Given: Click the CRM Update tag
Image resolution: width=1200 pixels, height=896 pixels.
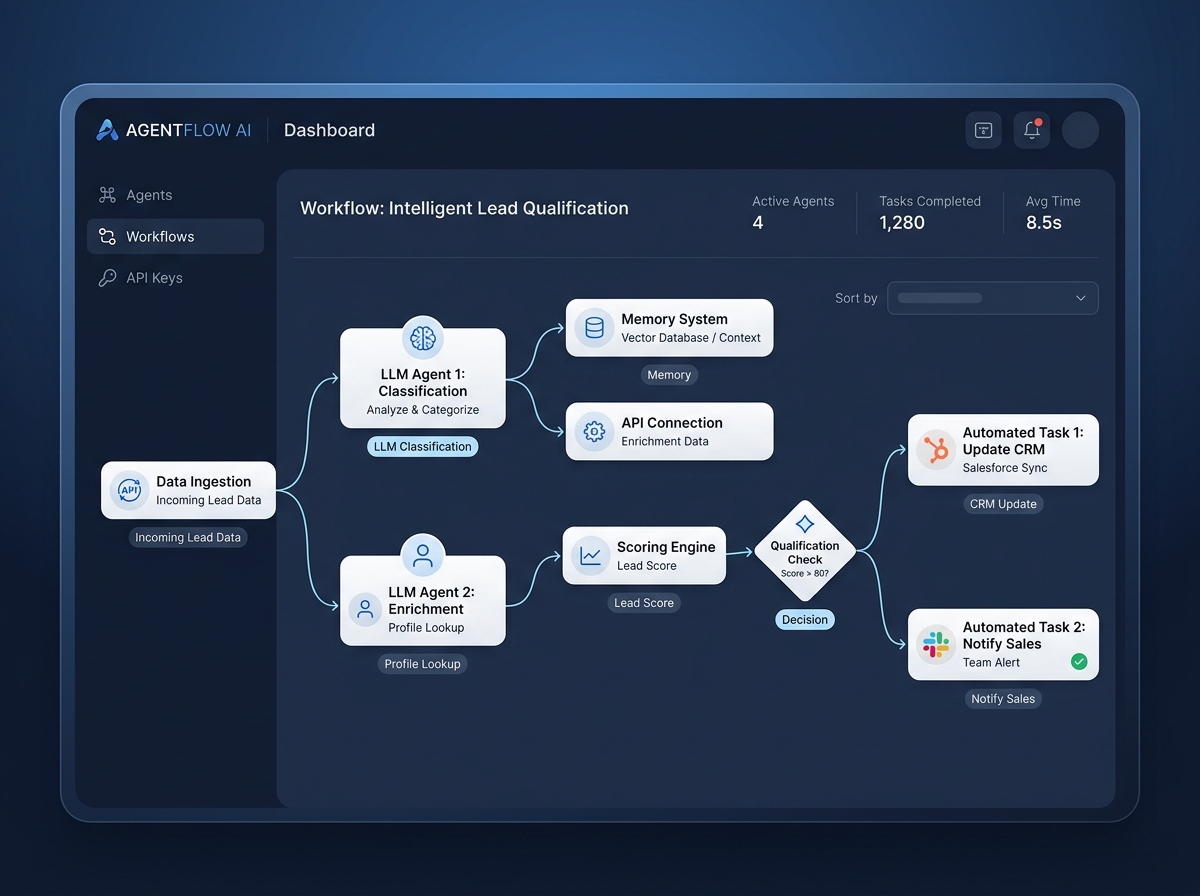Looking at the screenshot, I should [1003, 504].
